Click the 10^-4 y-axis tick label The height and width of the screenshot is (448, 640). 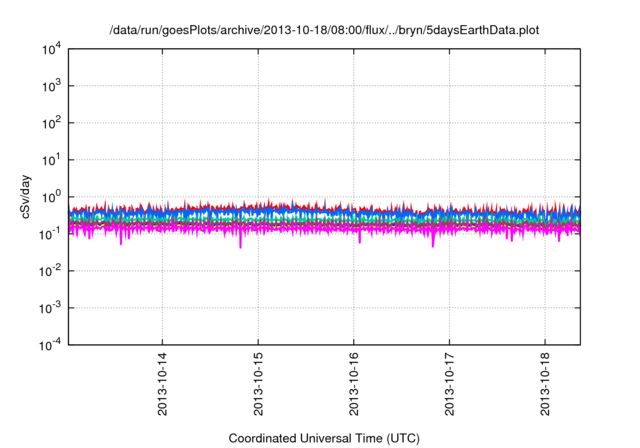click(x=51, y=345)
